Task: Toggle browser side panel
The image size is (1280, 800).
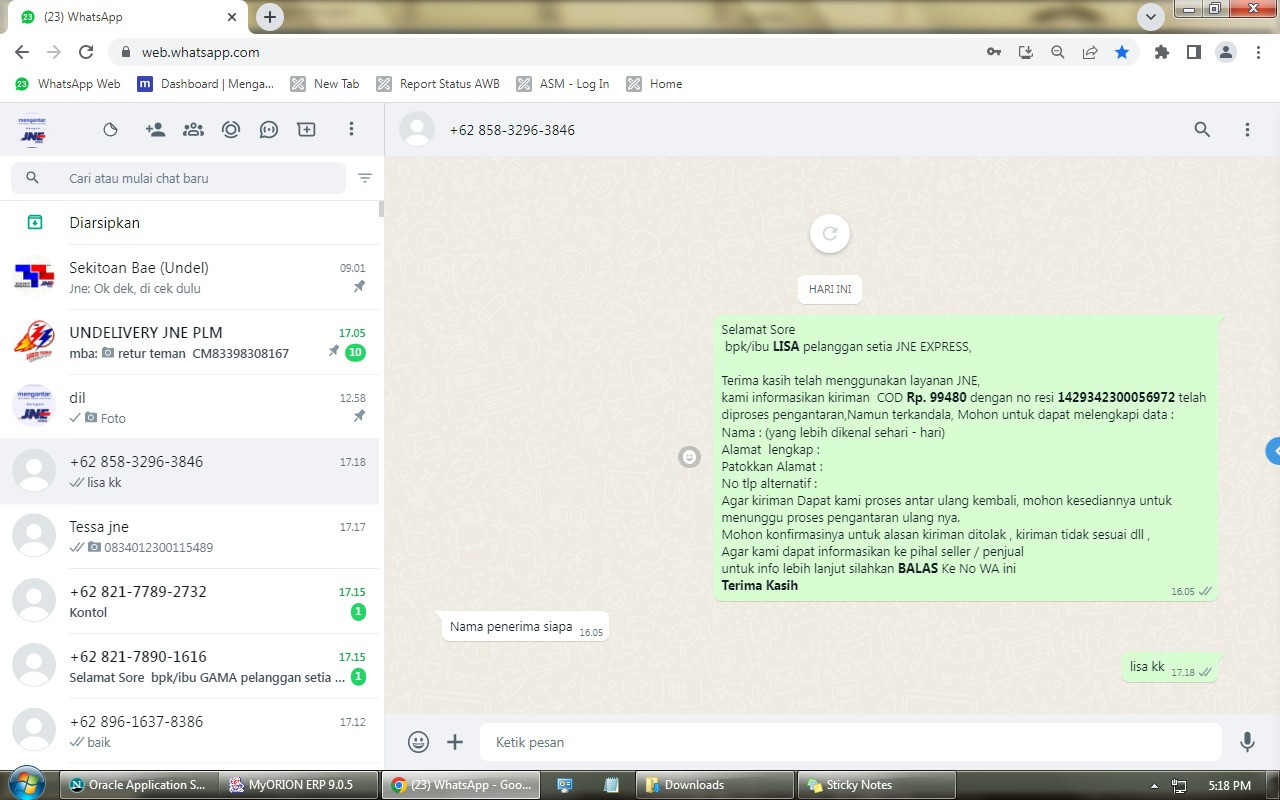Action: pos(1193,52)
